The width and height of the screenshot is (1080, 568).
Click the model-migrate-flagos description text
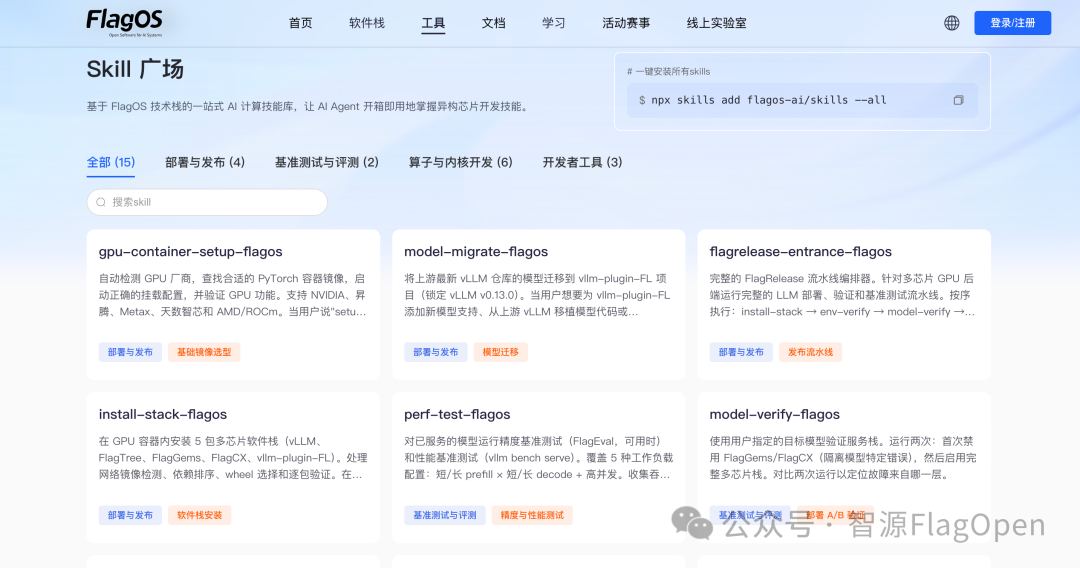pos(537,295)
